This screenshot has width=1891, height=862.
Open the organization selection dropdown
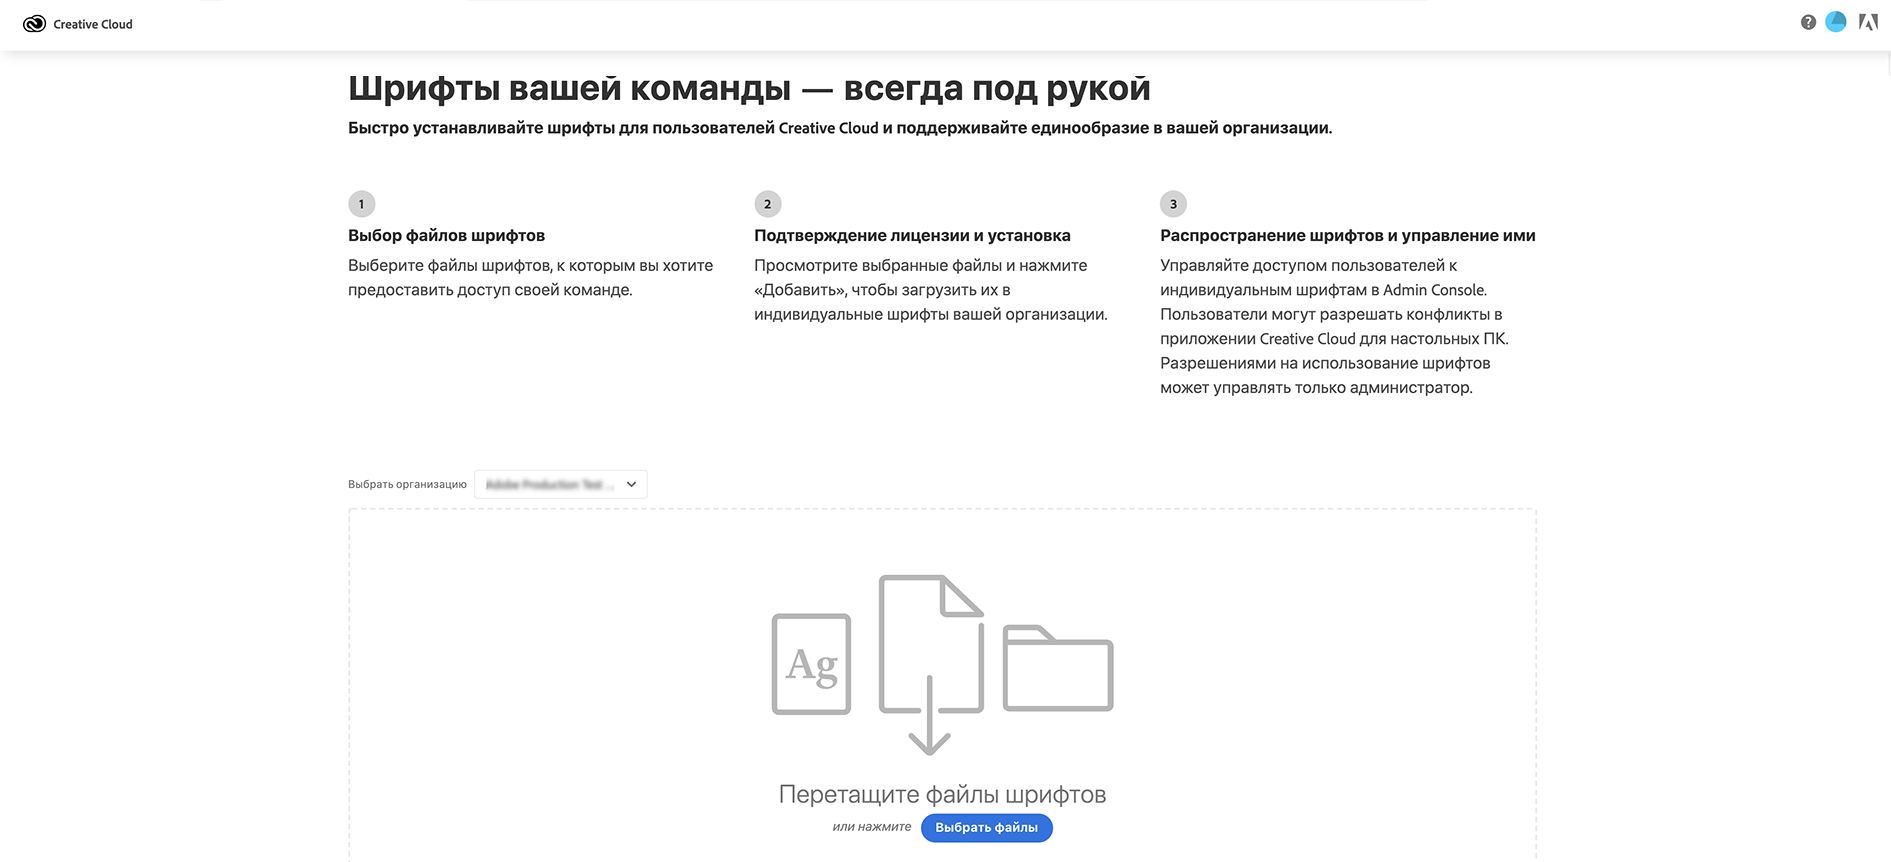561,484
